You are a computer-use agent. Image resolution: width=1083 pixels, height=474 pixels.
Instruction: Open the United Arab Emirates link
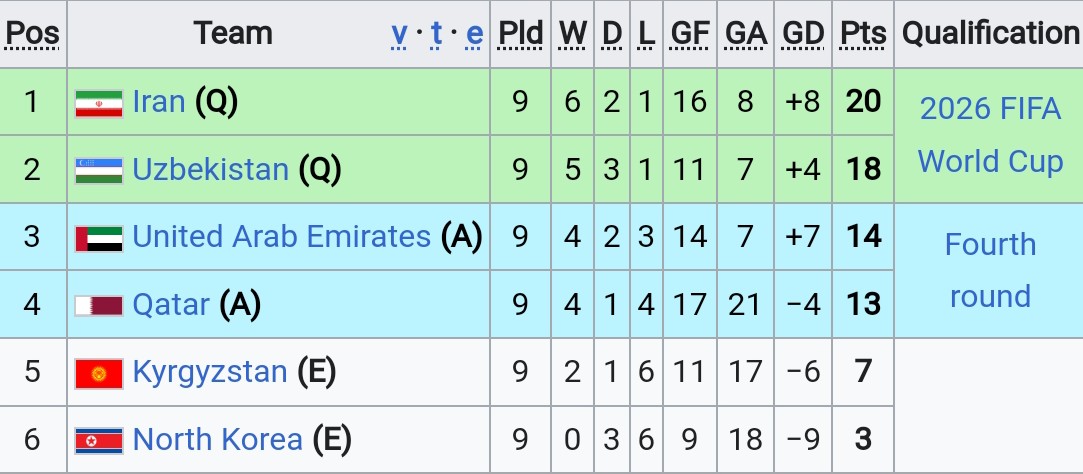pyautogui.click(x=282, y=236)
